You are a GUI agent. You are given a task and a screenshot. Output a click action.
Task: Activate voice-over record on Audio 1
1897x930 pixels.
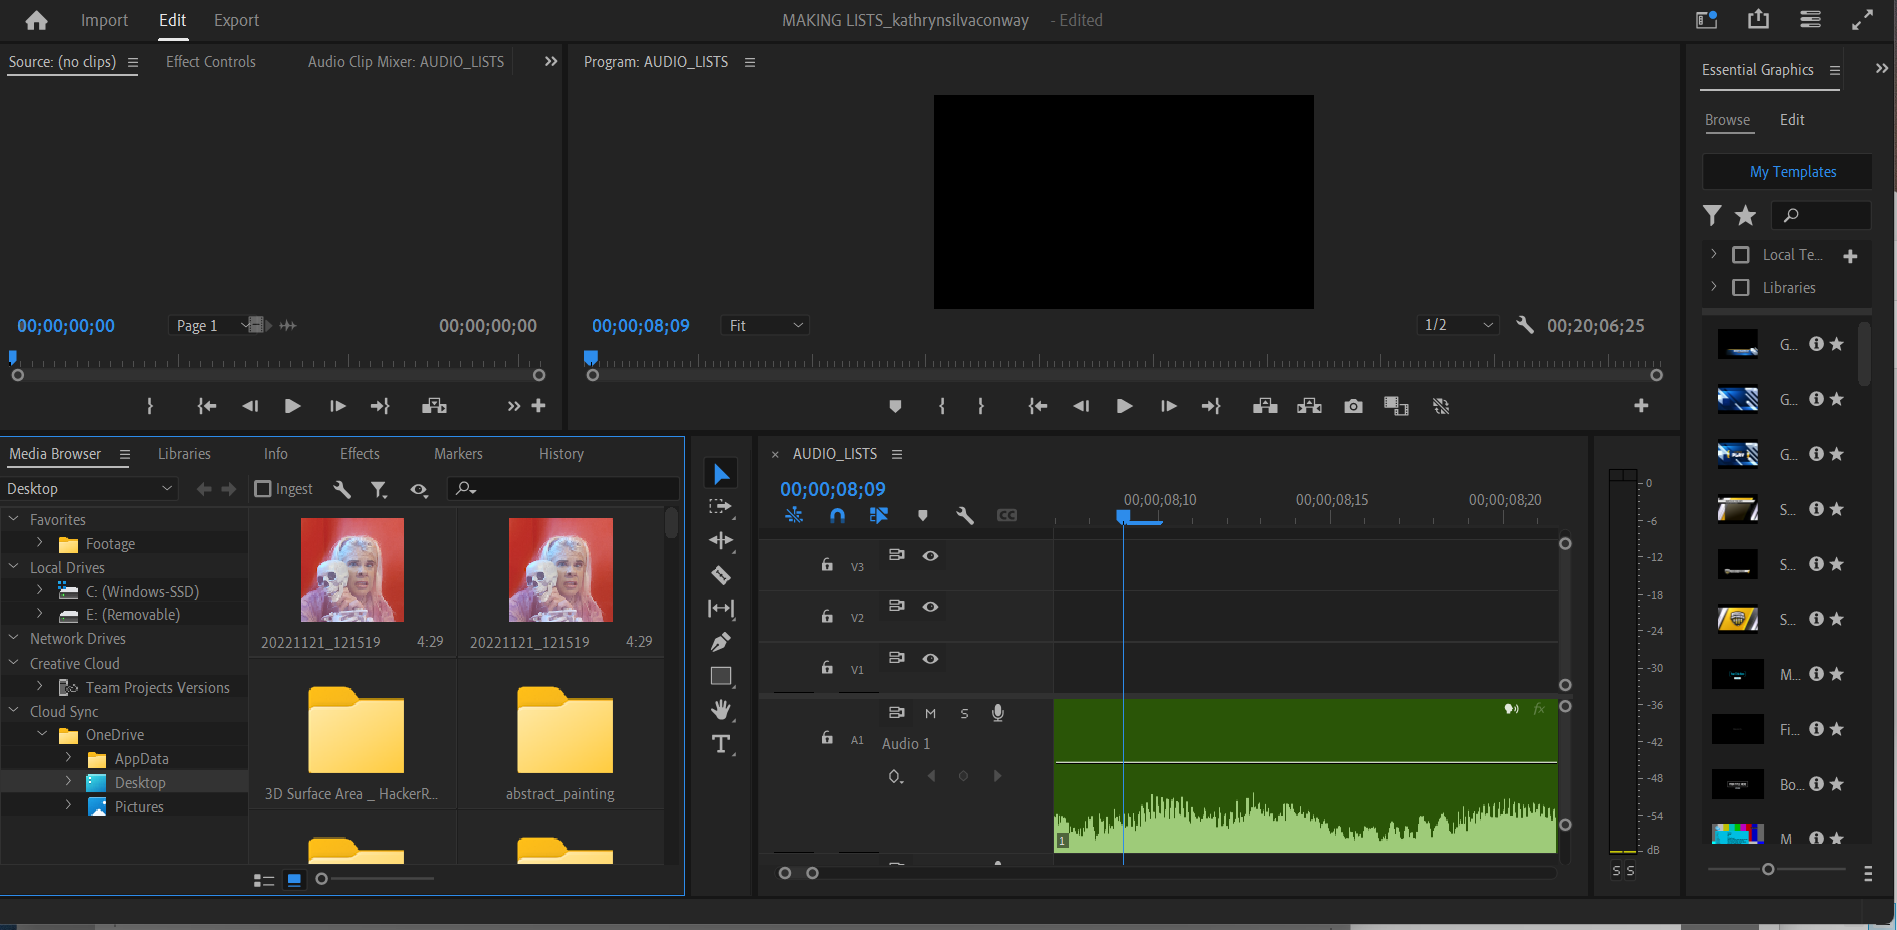click(x=997, y=713)
